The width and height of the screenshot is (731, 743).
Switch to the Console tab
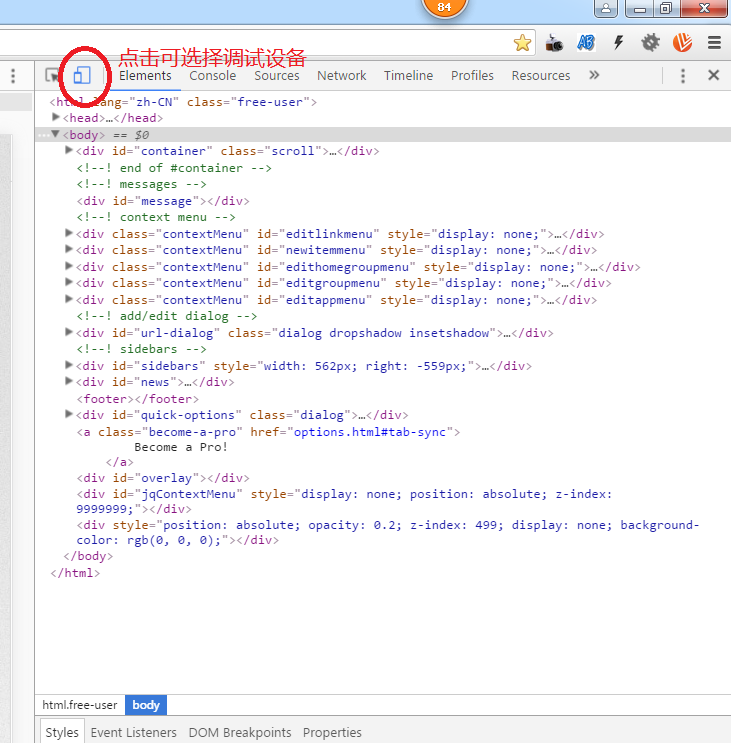point(213,75)
